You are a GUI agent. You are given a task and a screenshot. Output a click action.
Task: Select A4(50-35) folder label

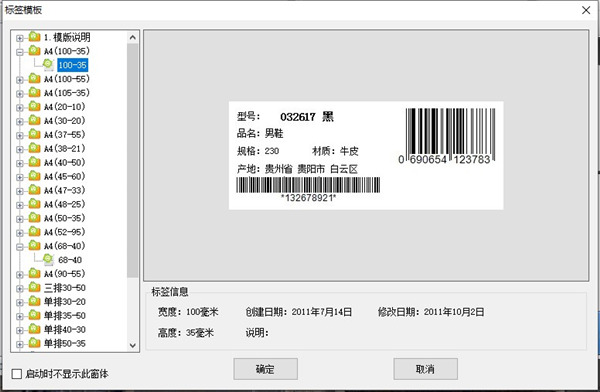[x=64, y=218]
